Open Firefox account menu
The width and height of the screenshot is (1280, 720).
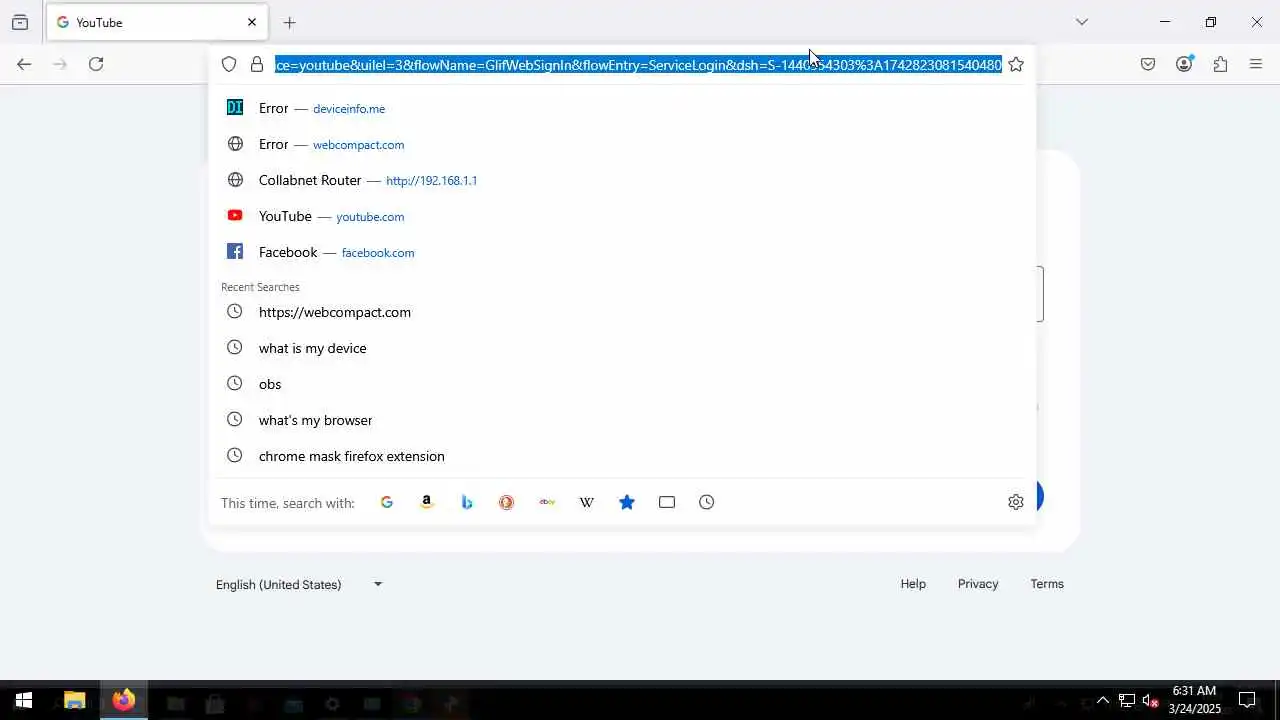coord(1184,64)
